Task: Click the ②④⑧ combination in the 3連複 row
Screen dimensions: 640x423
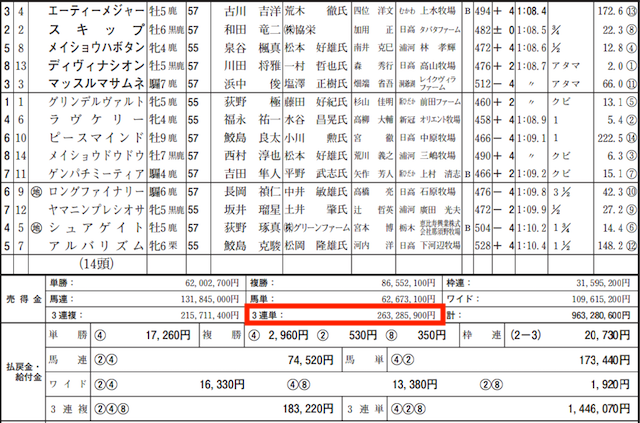Action: pyautogui.click(x=107, y=409)
